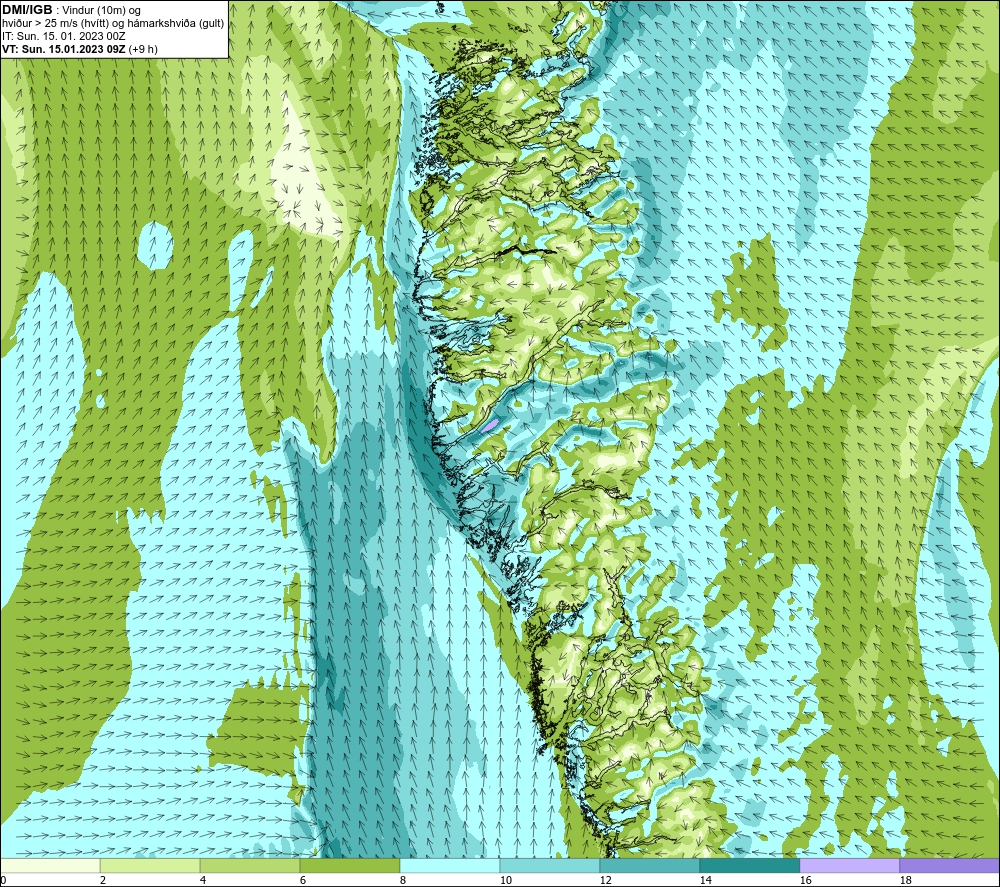Click the "18" label on the wind scale
Image resolution: width=1000 pixels, height=887 pixels.
coord(906,881)
